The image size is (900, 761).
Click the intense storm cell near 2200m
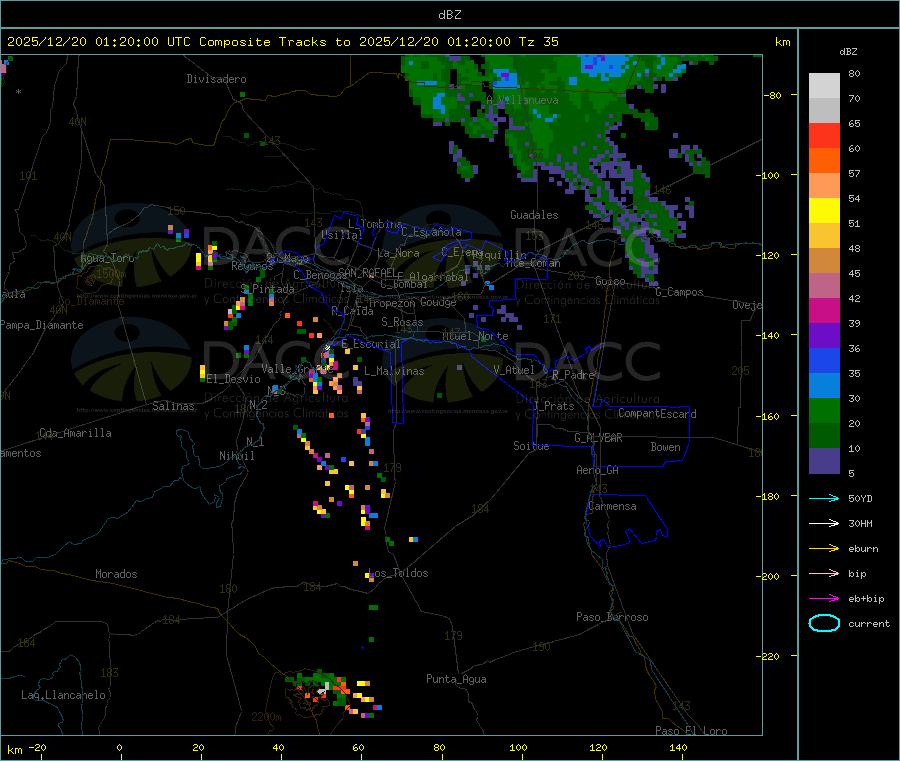click(x=321, y=689)
